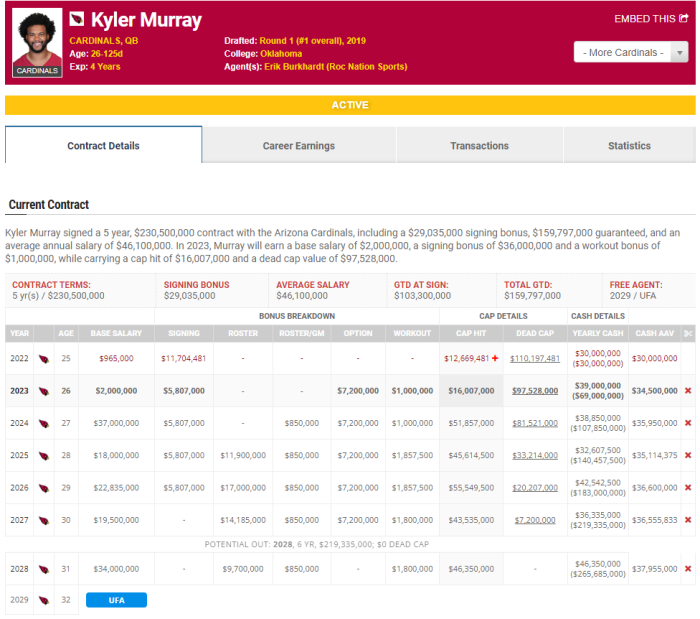Click the EMBED THIS link
This screenshot has width=700, height=619.
651,19
